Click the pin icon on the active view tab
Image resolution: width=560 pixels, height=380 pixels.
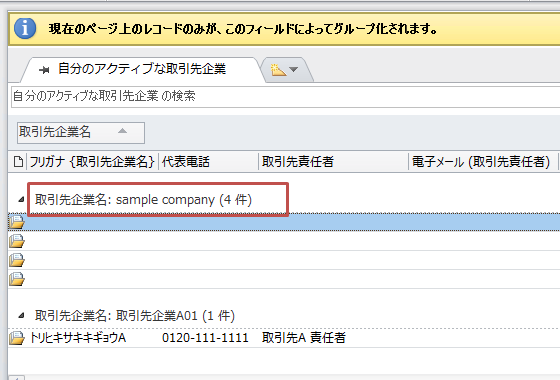[x=44, y=70]
